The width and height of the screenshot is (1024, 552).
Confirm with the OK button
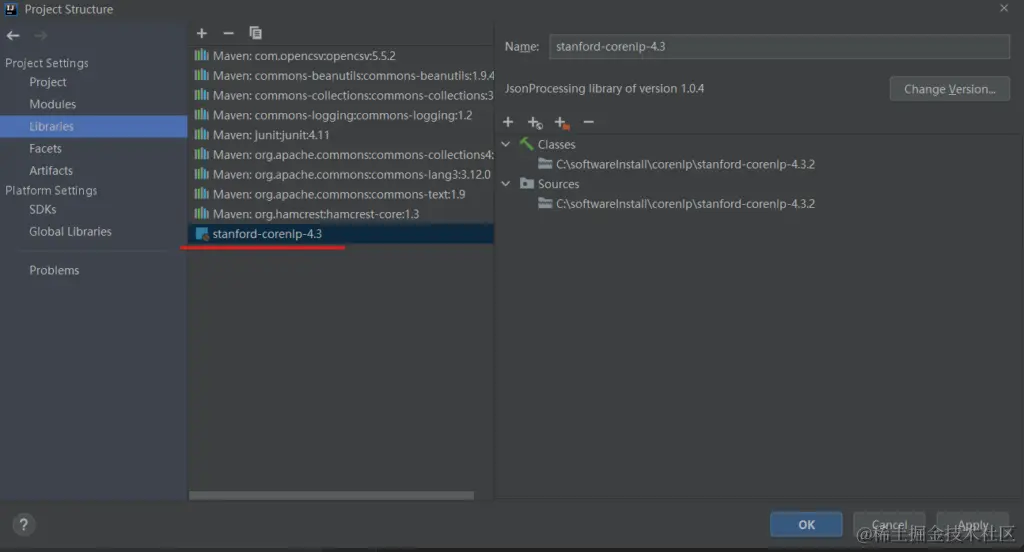click(x=806, y=525)
